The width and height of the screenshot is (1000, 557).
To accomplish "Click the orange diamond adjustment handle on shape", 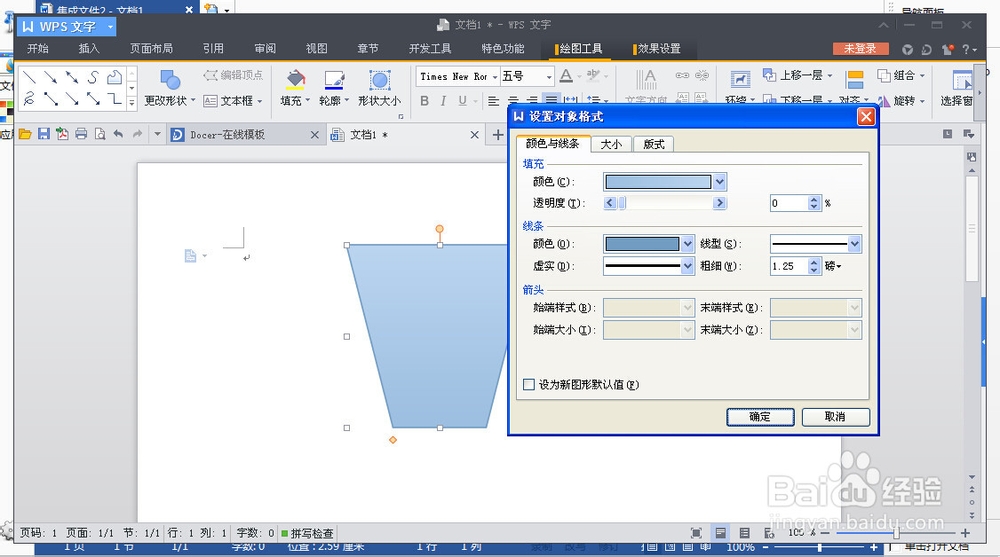I will click(x=393, y=440).
